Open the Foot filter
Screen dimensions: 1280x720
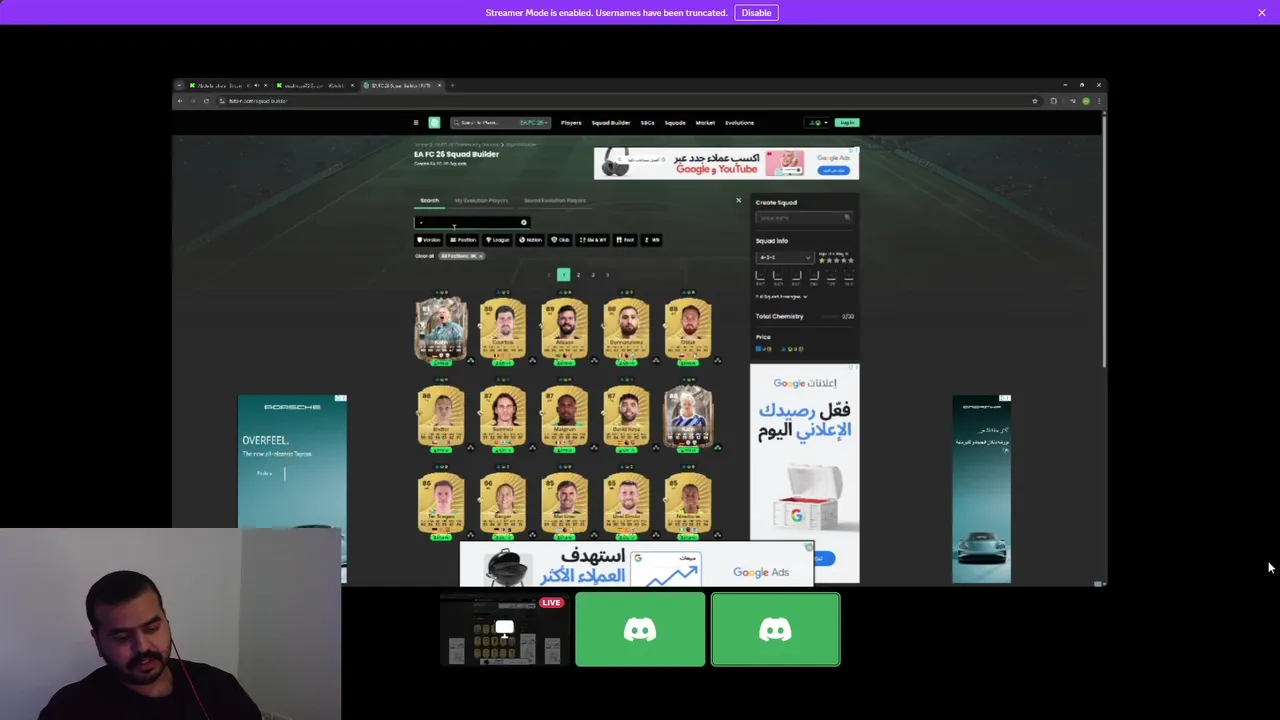(625, 240)
